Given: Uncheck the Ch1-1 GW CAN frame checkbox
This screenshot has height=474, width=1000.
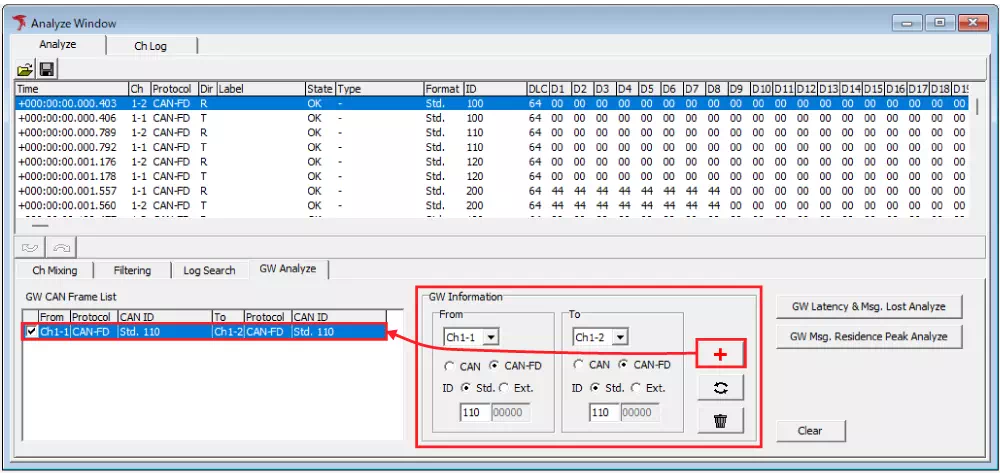Looking at the screenshot, I should click(31, 332).
